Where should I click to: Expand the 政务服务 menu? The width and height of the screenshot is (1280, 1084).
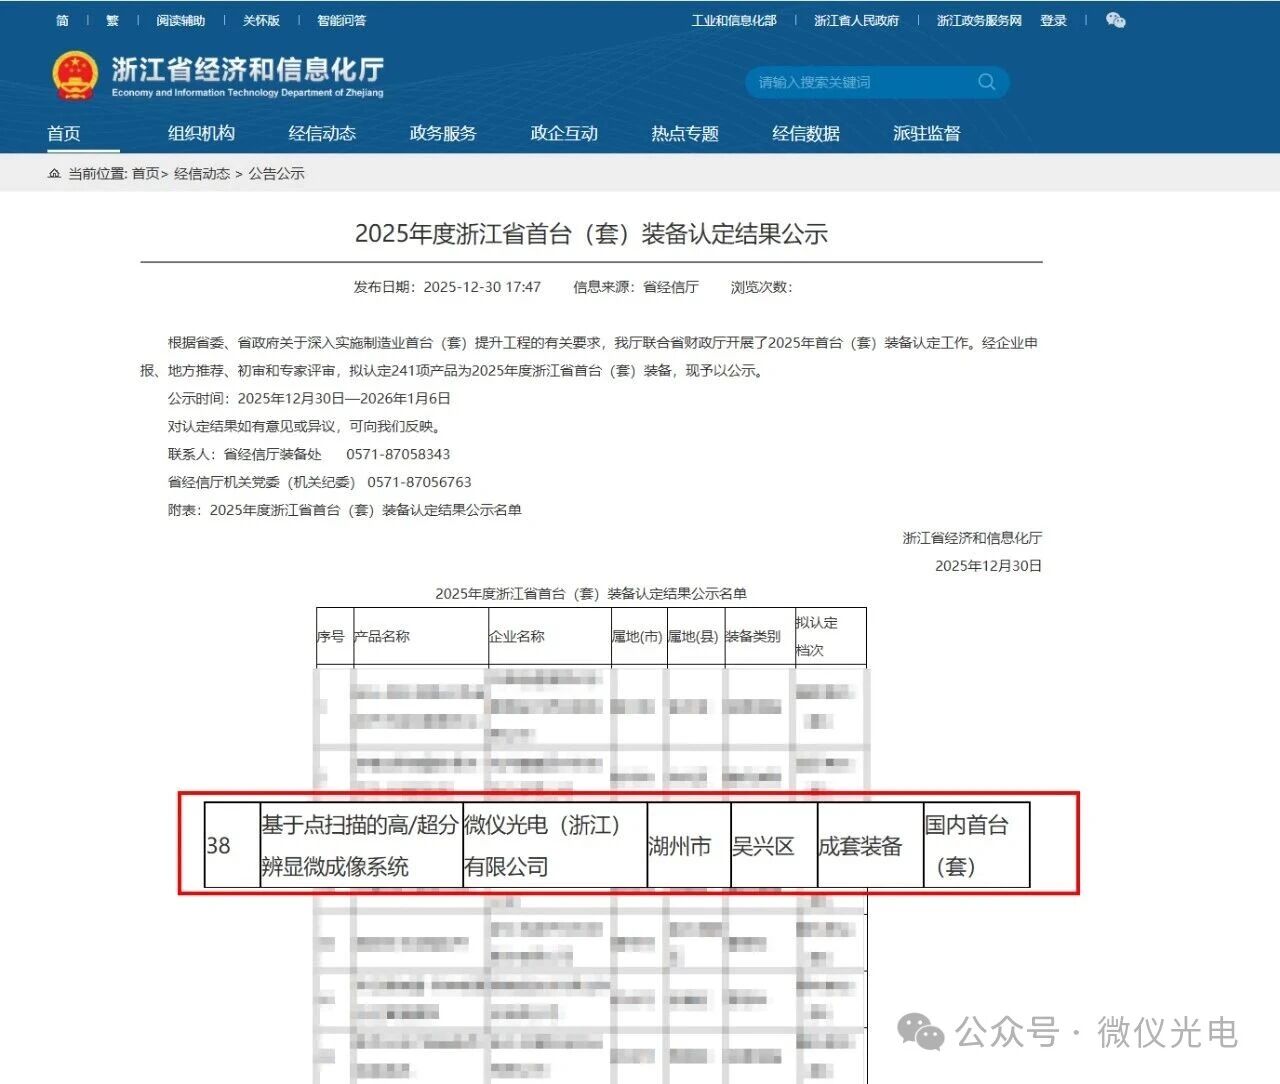click(x=443, y=133)
